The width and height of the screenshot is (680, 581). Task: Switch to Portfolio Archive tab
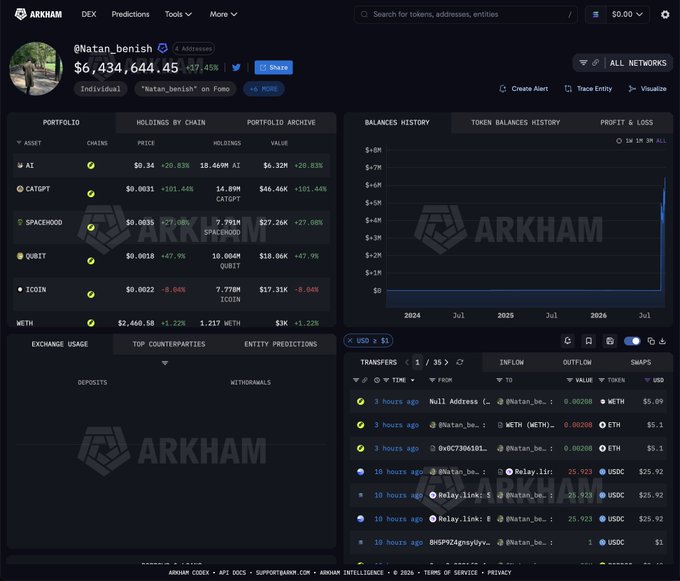[281, 123]
